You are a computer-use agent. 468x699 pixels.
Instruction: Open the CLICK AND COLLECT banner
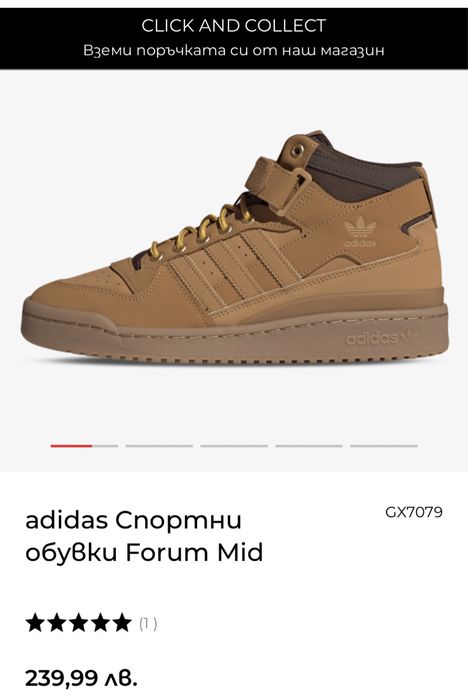pos(234,38)
